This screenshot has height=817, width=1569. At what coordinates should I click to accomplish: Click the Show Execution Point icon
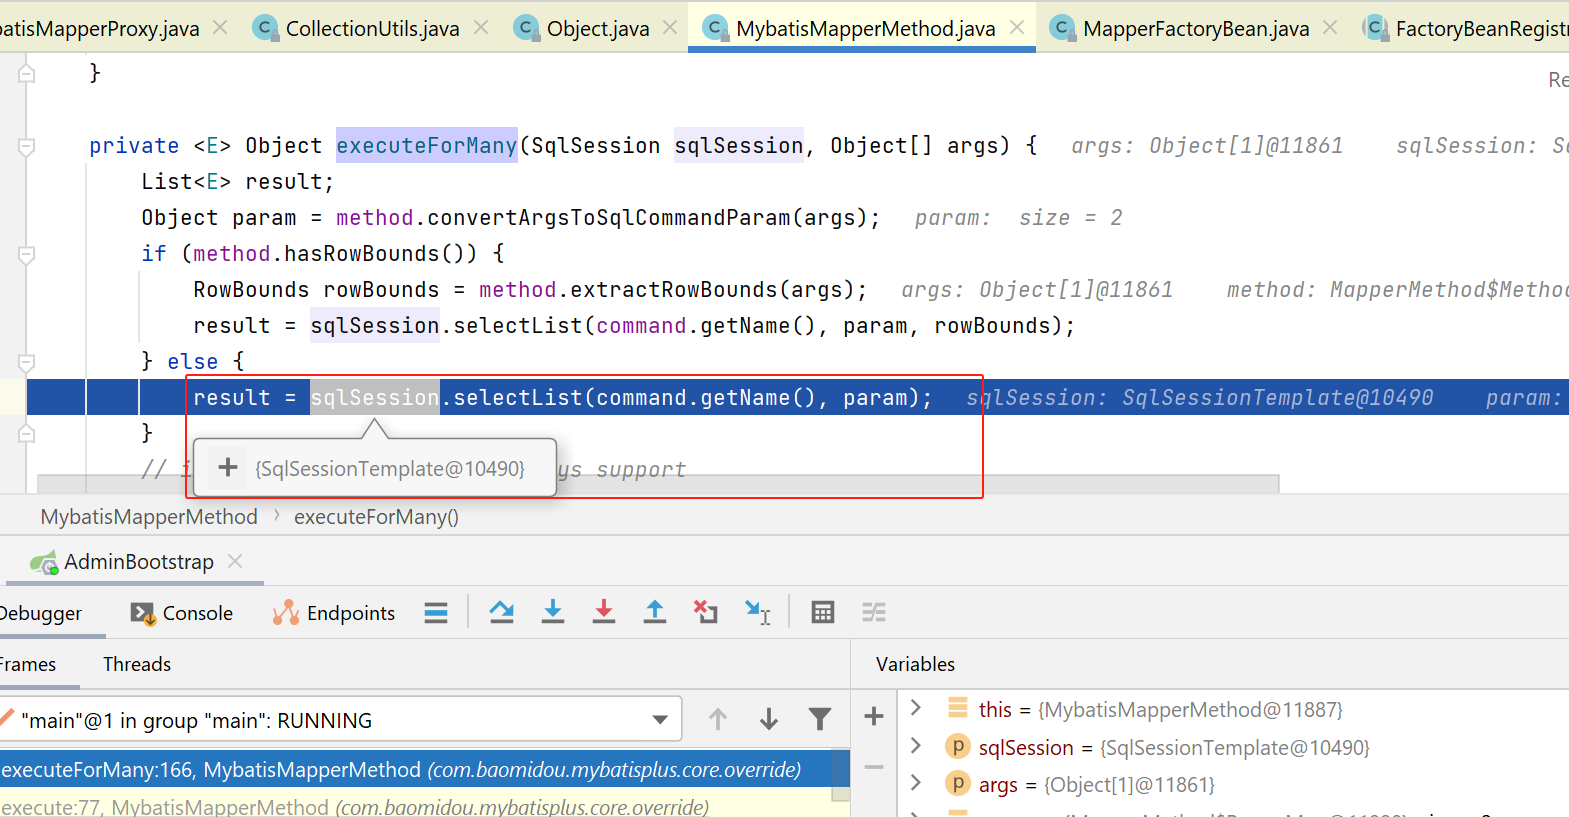coord(436,612)
